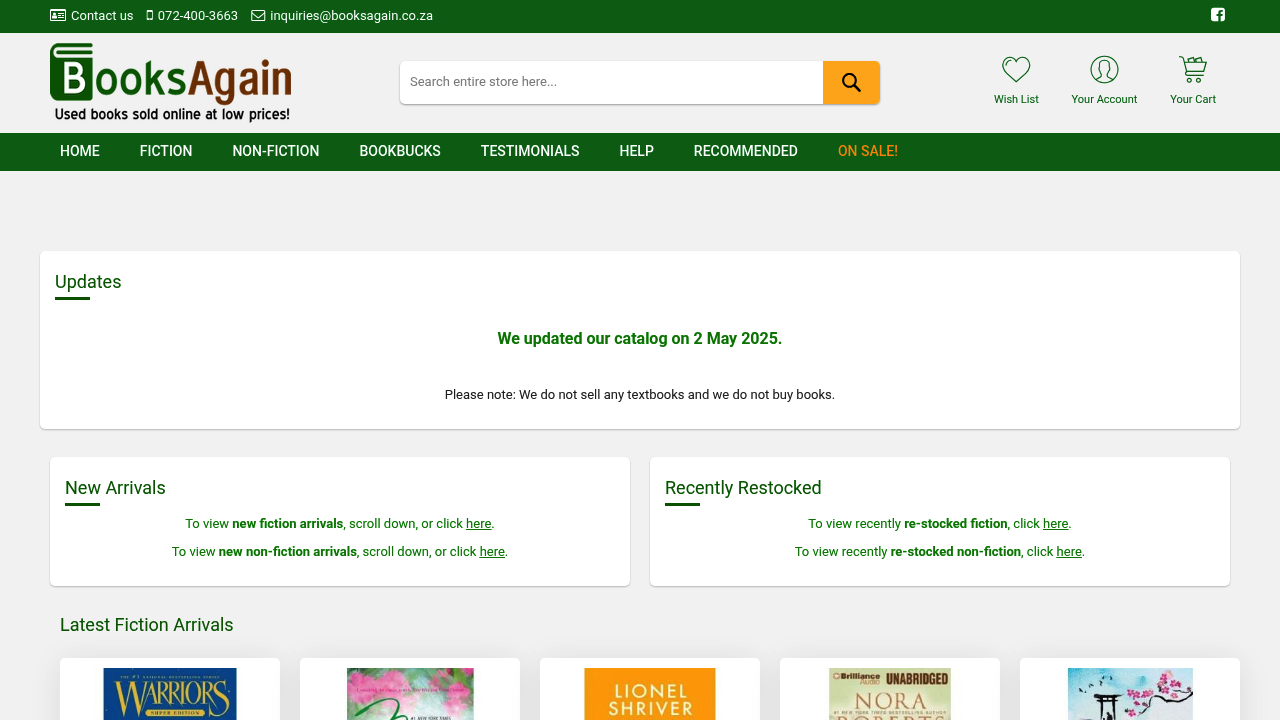Click the Contact us card icon
Screen dimensions: 1280x720
58,16
